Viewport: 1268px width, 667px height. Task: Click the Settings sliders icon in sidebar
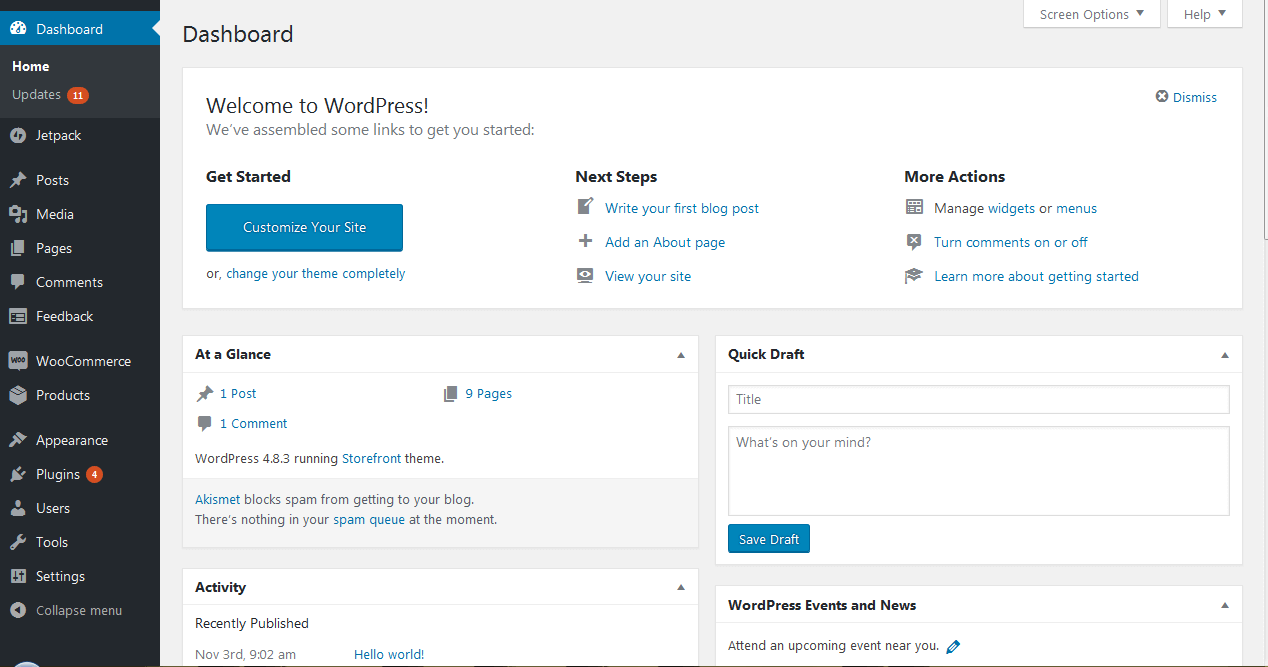[18, 576]
